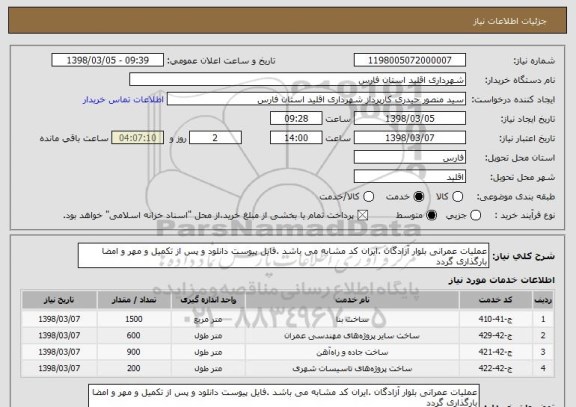
Task: Click the شماره نیاز number field
Action: tap(410, 60)
